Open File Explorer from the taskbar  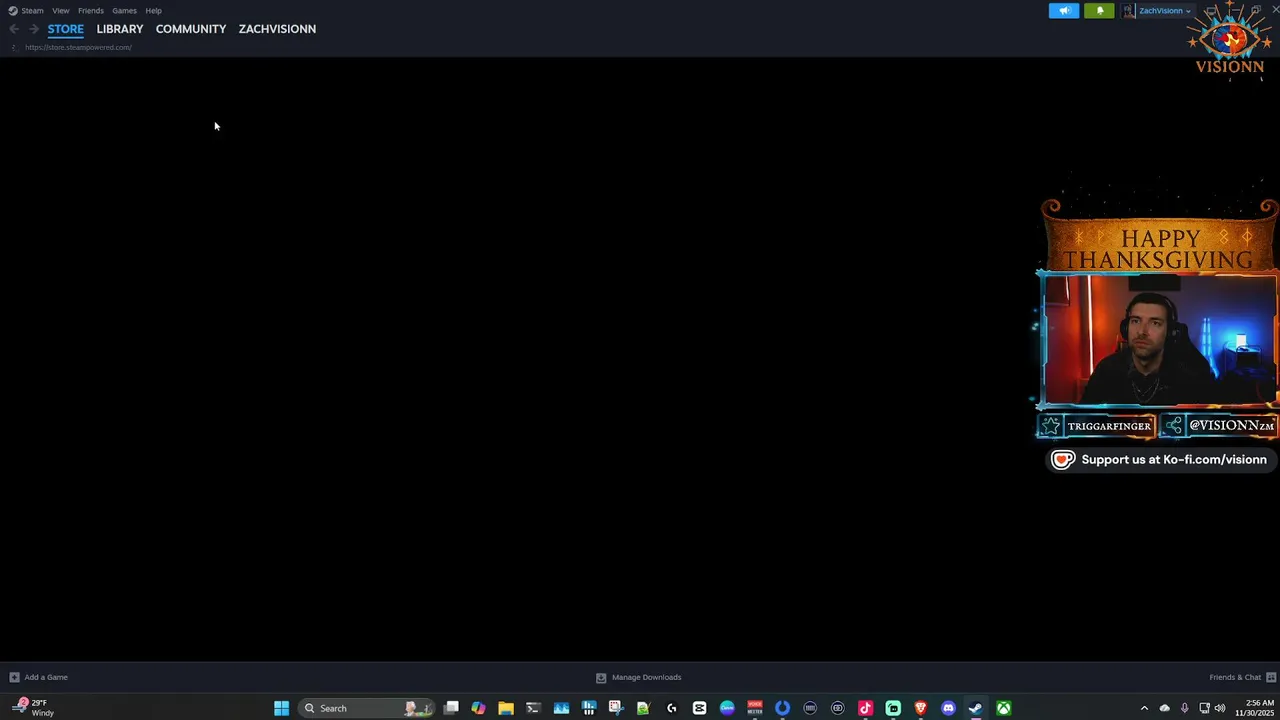(x=506, y=708)
